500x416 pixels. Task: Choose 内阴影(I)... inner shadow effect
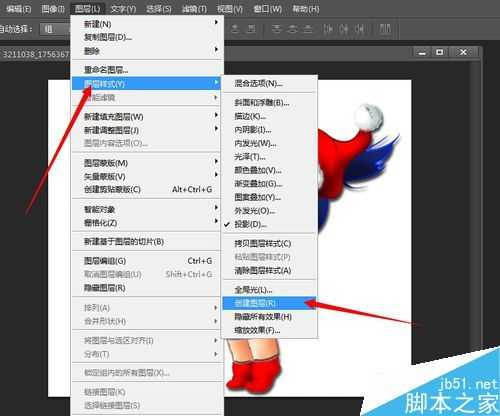(269, 130)
